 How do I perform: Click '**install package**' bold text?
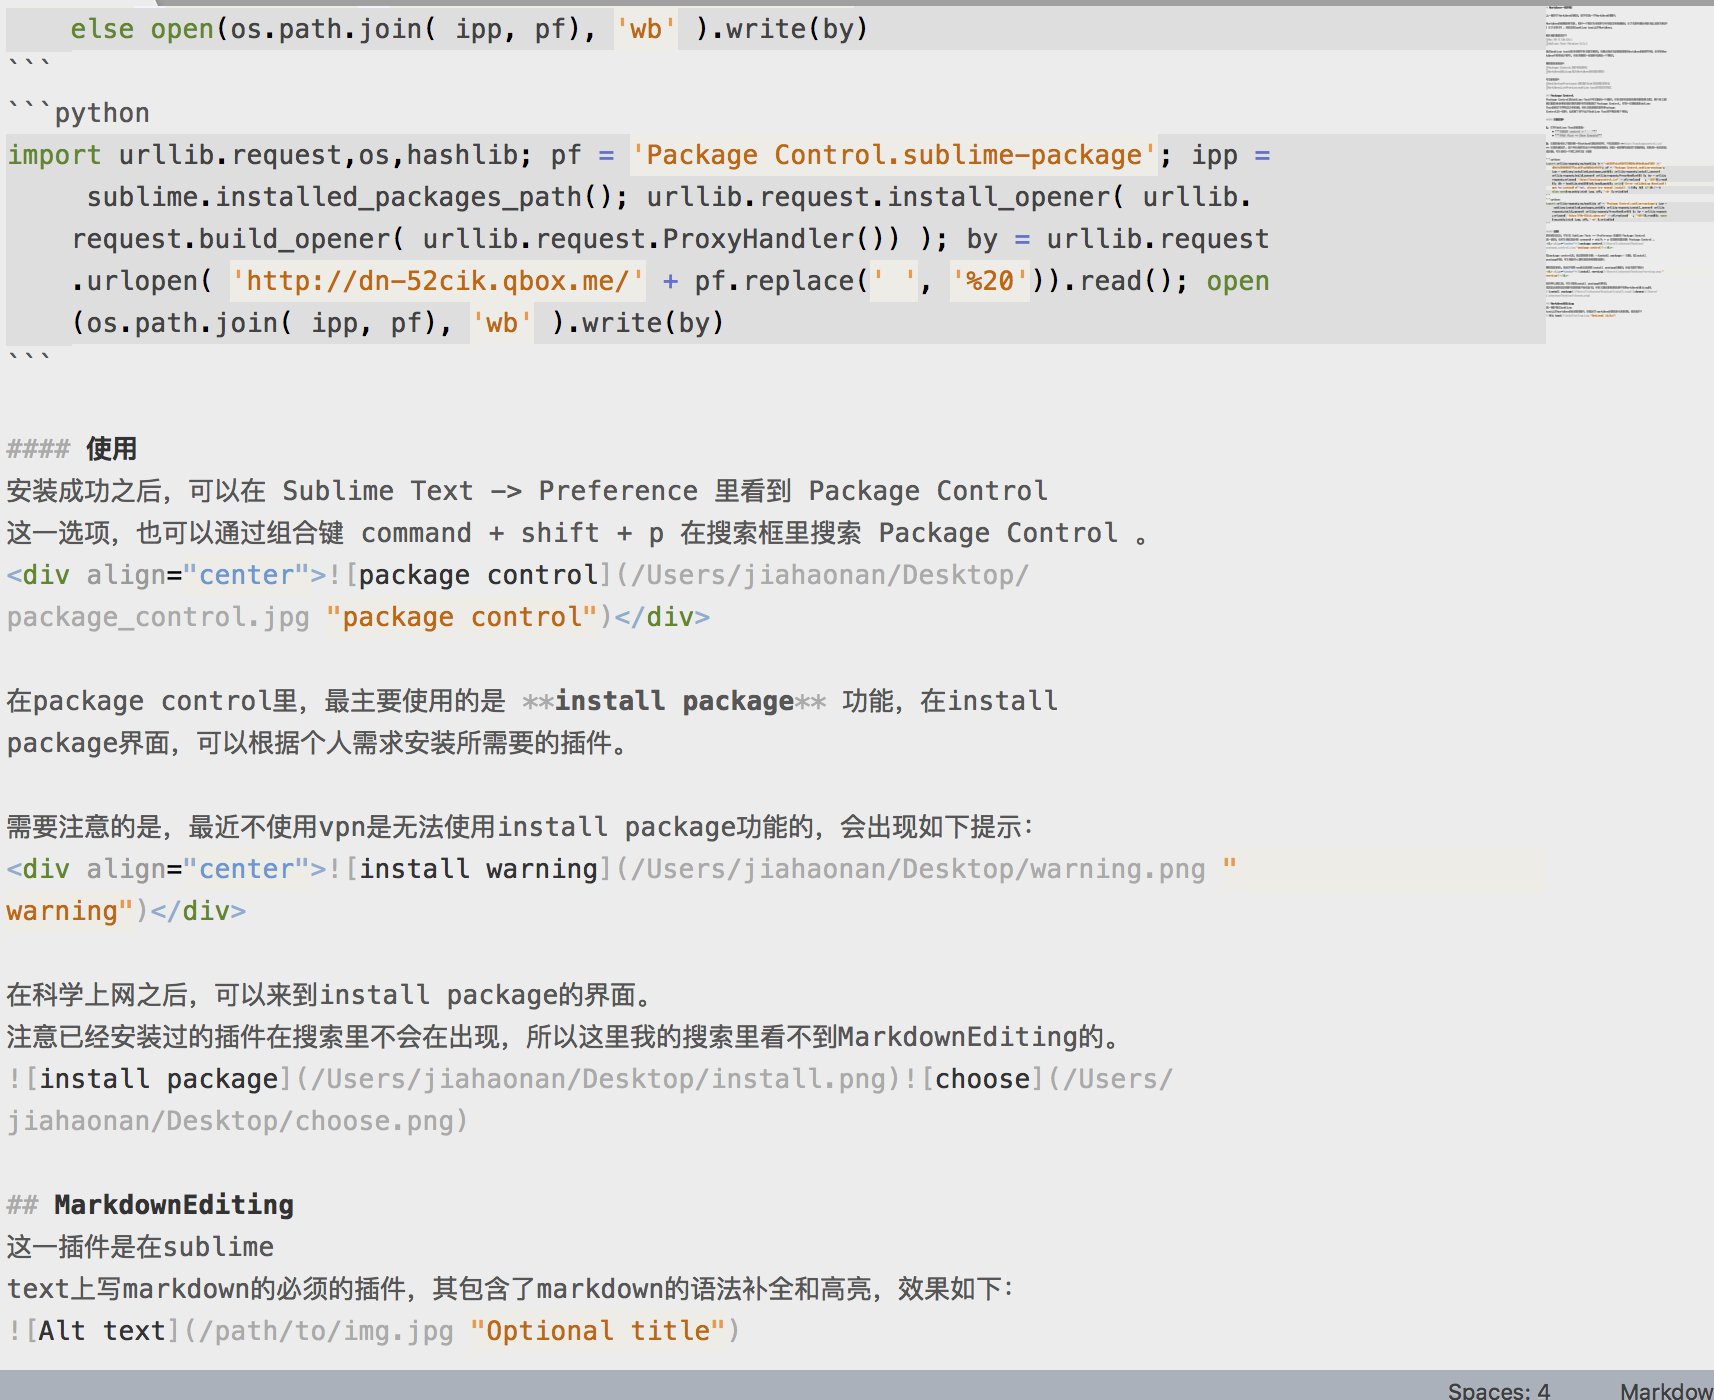coord(674,701)
